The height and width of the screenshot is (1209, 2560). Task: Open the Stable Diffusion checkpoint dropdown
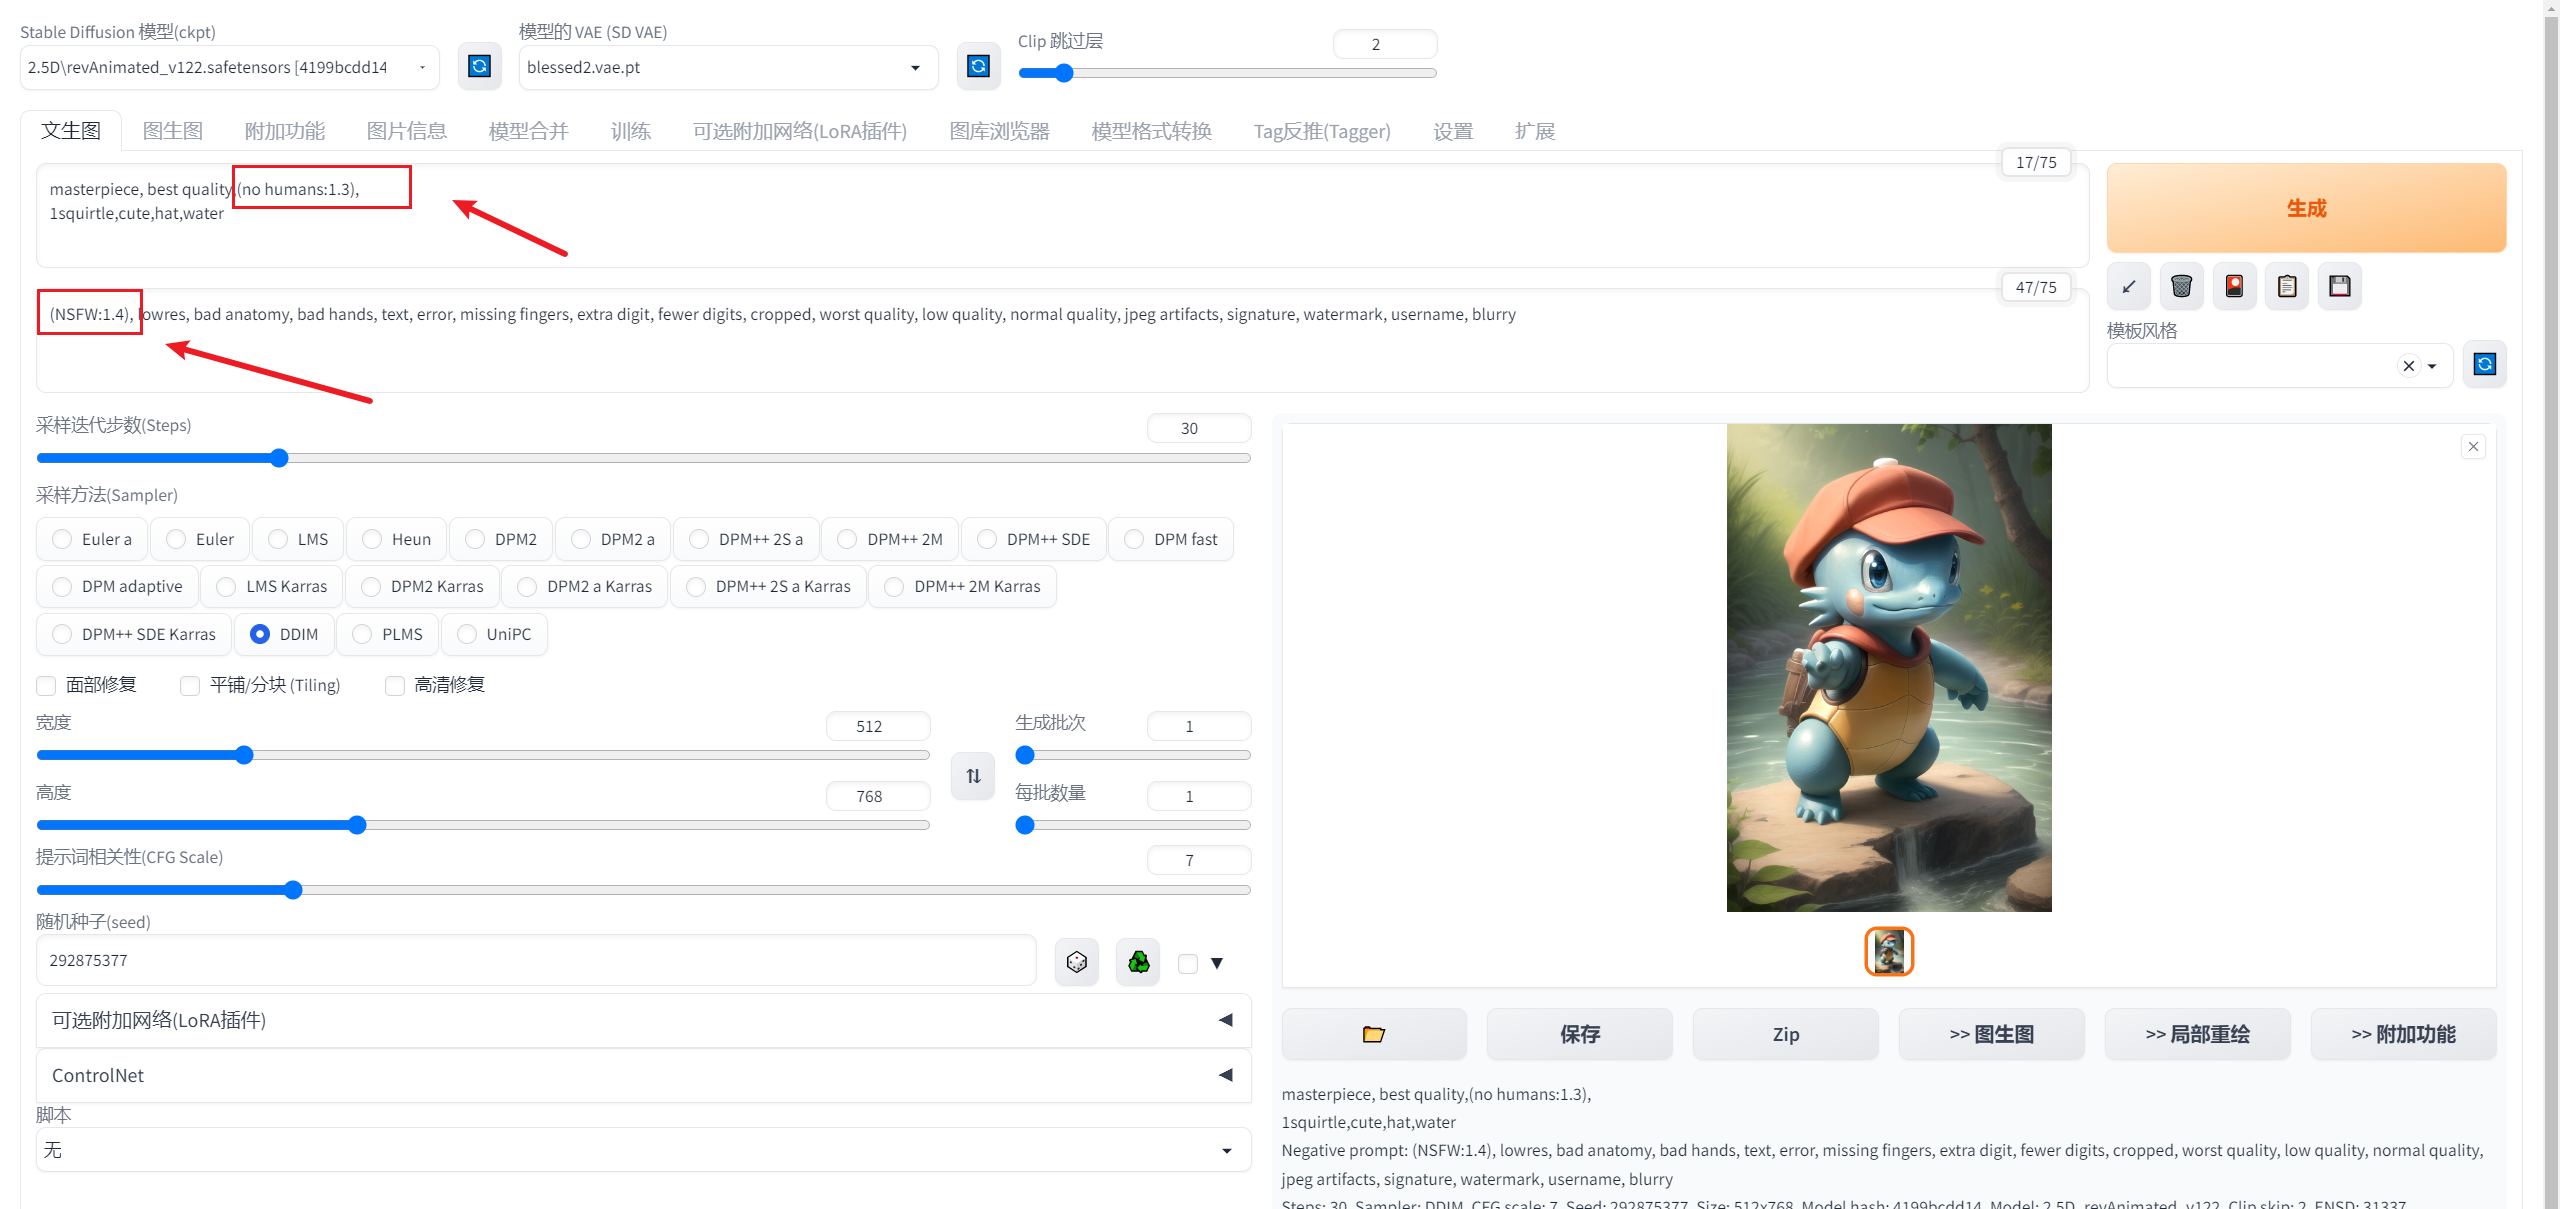229,67
